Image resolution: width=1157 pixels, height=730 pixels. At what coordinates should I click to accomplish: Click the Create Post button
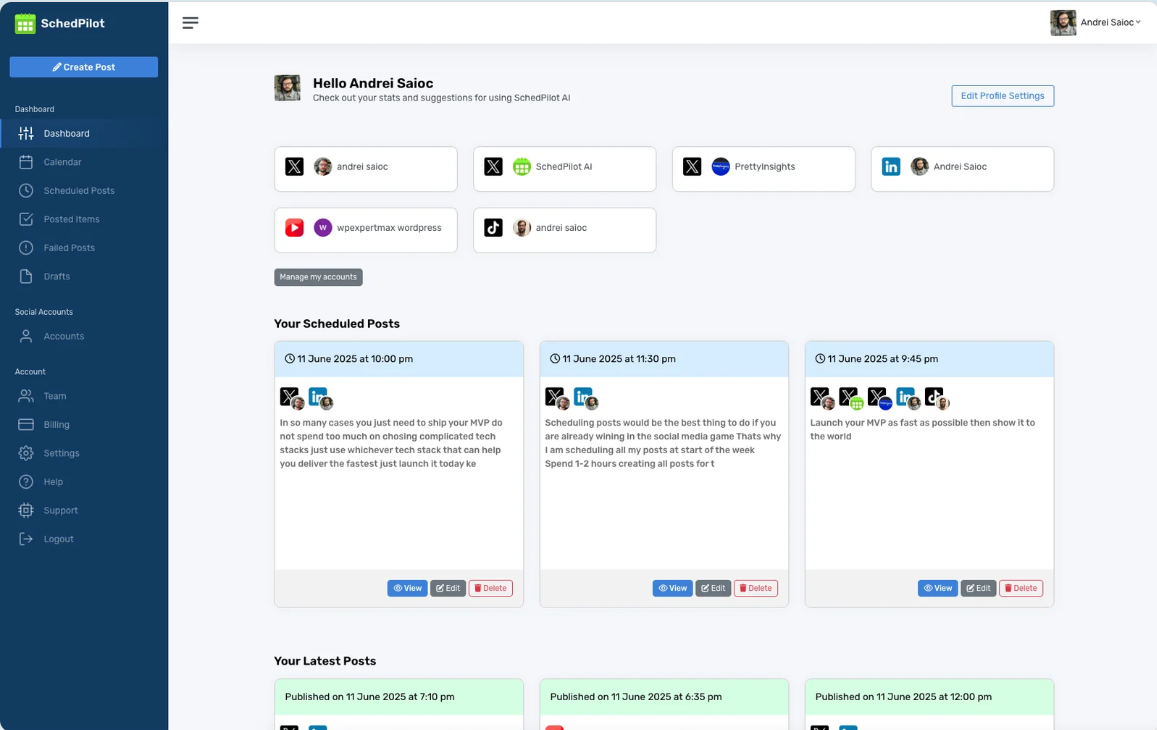[84, 67]
